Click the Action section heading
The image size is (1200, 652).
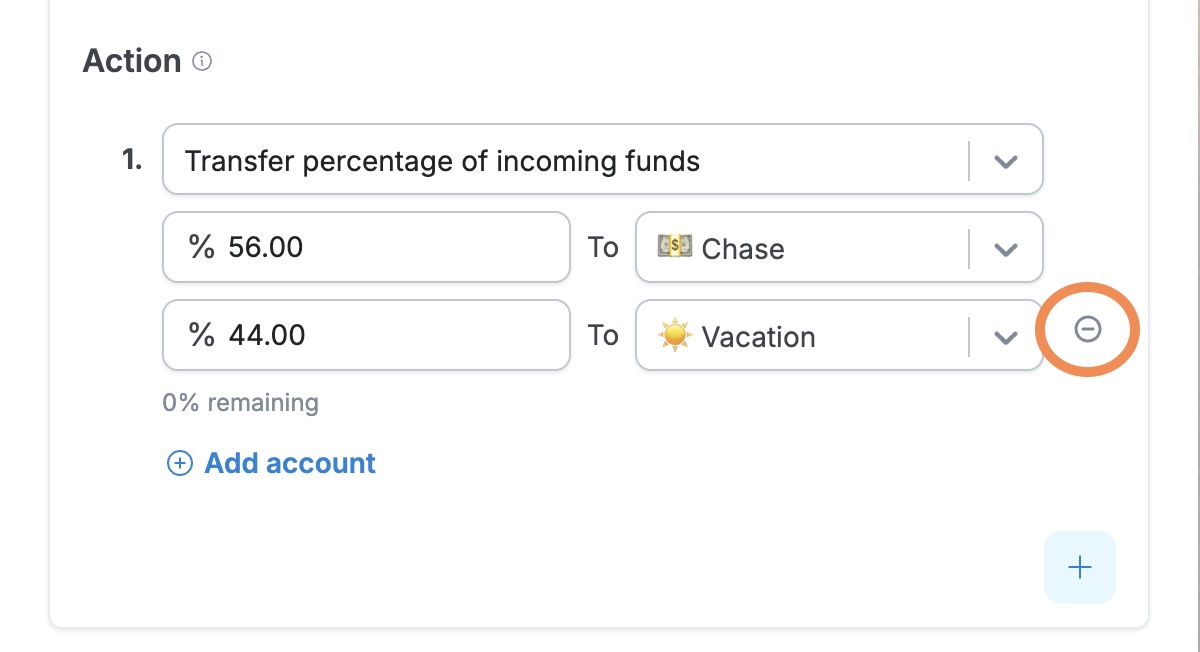click(132, 61)
